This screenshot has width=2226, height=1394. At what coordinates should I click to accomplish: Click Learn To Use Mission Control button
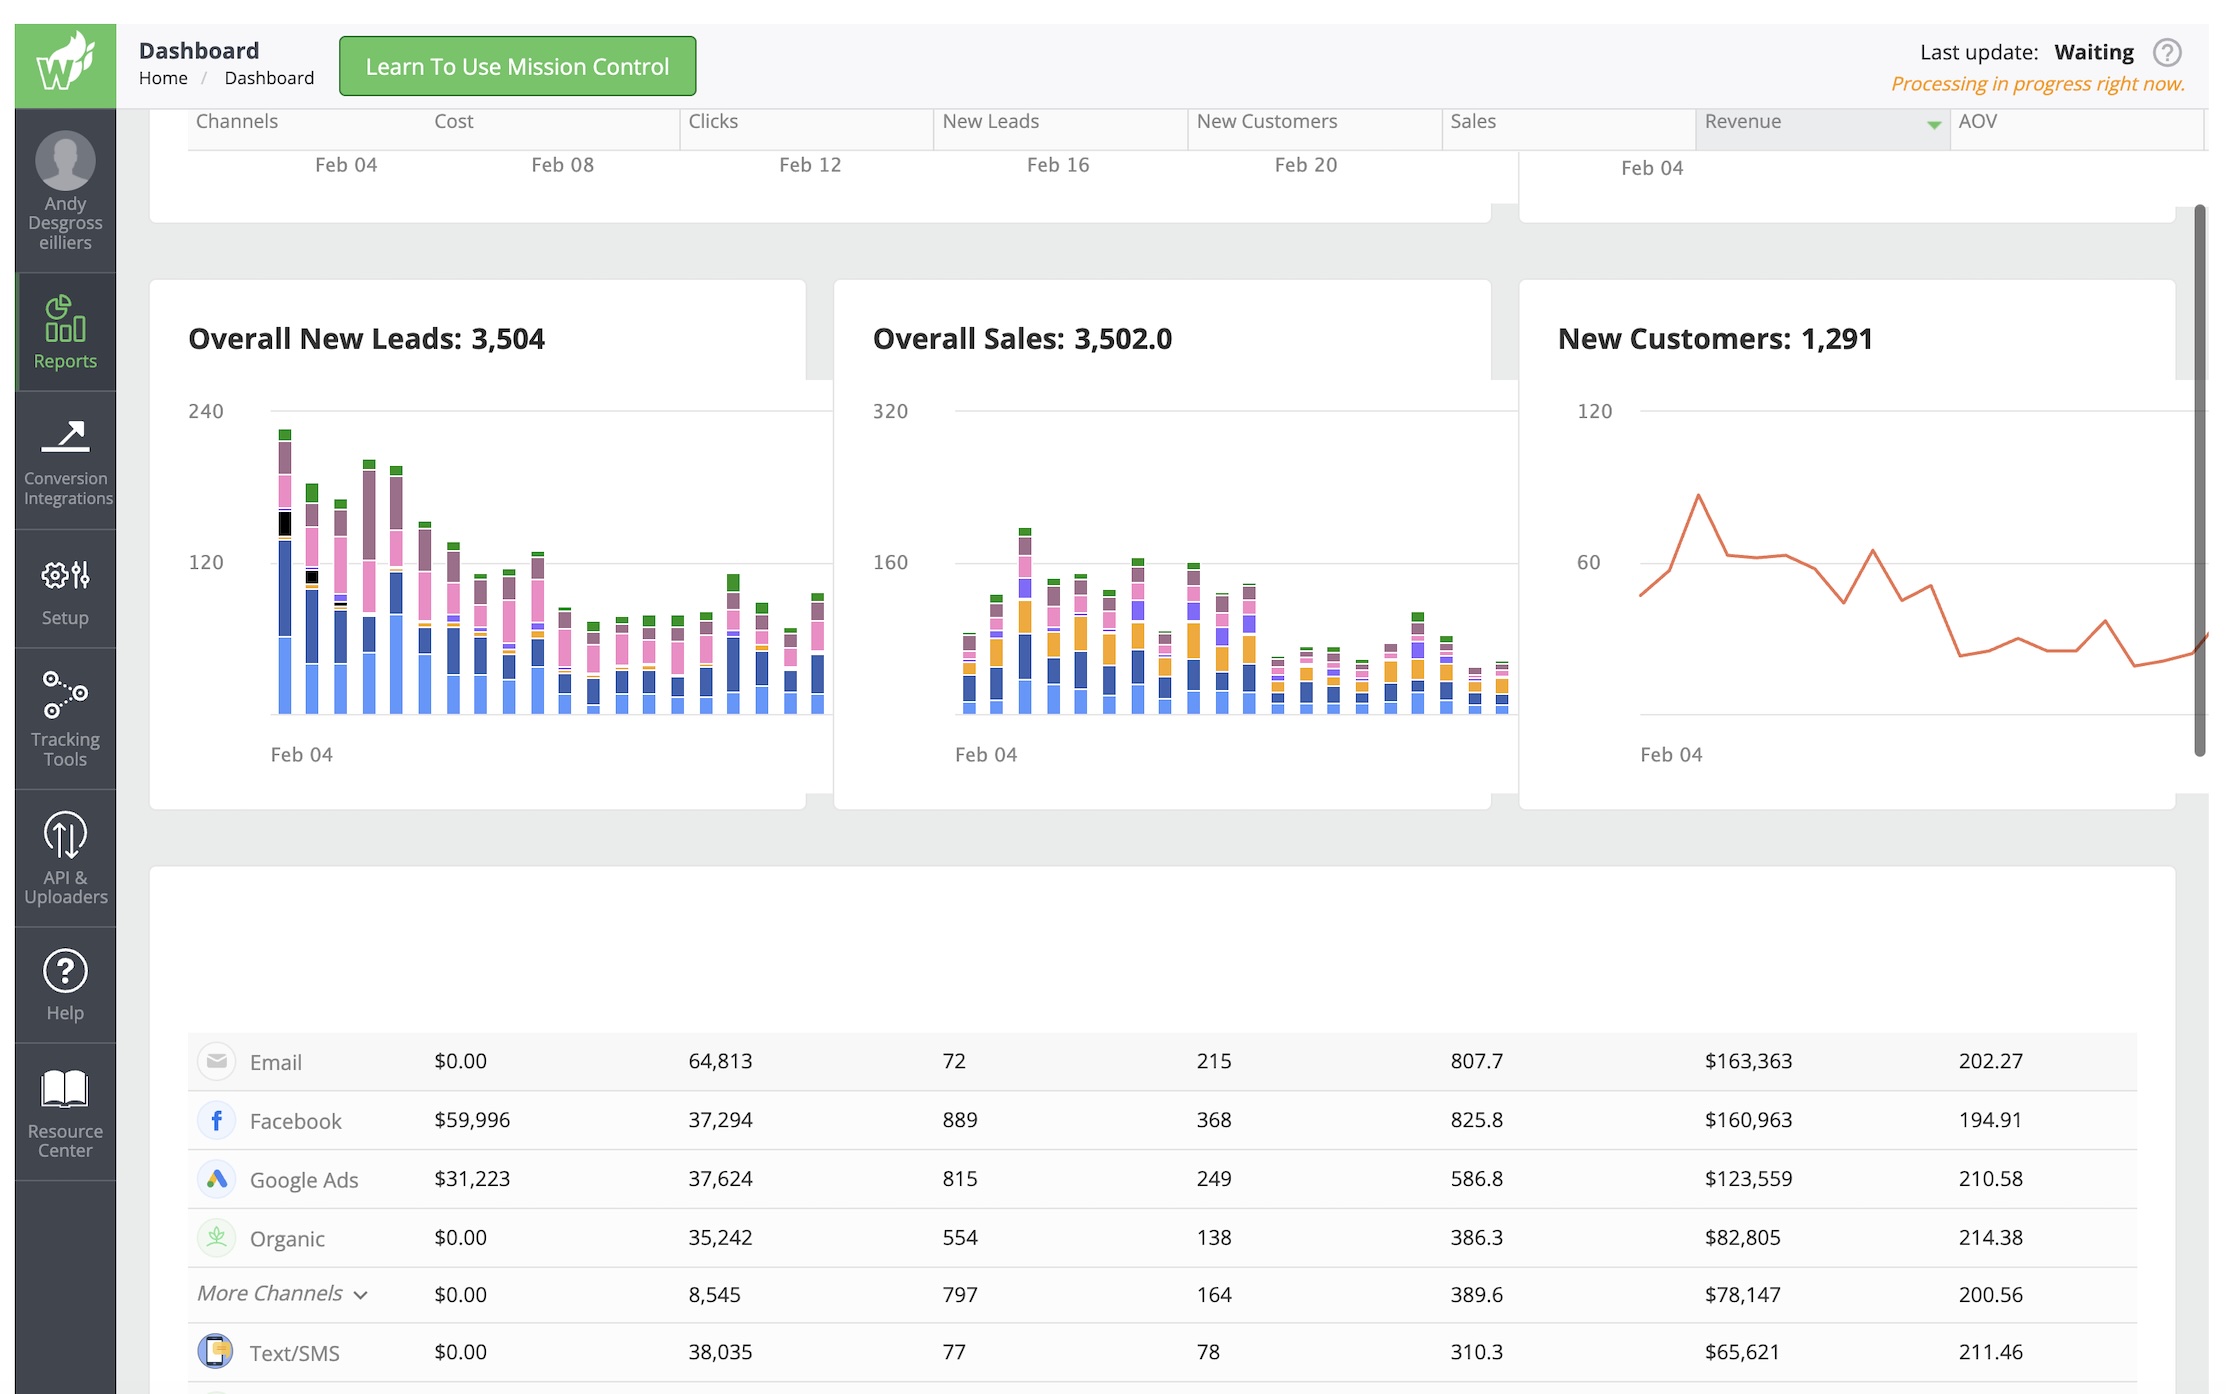pos(517,66)
